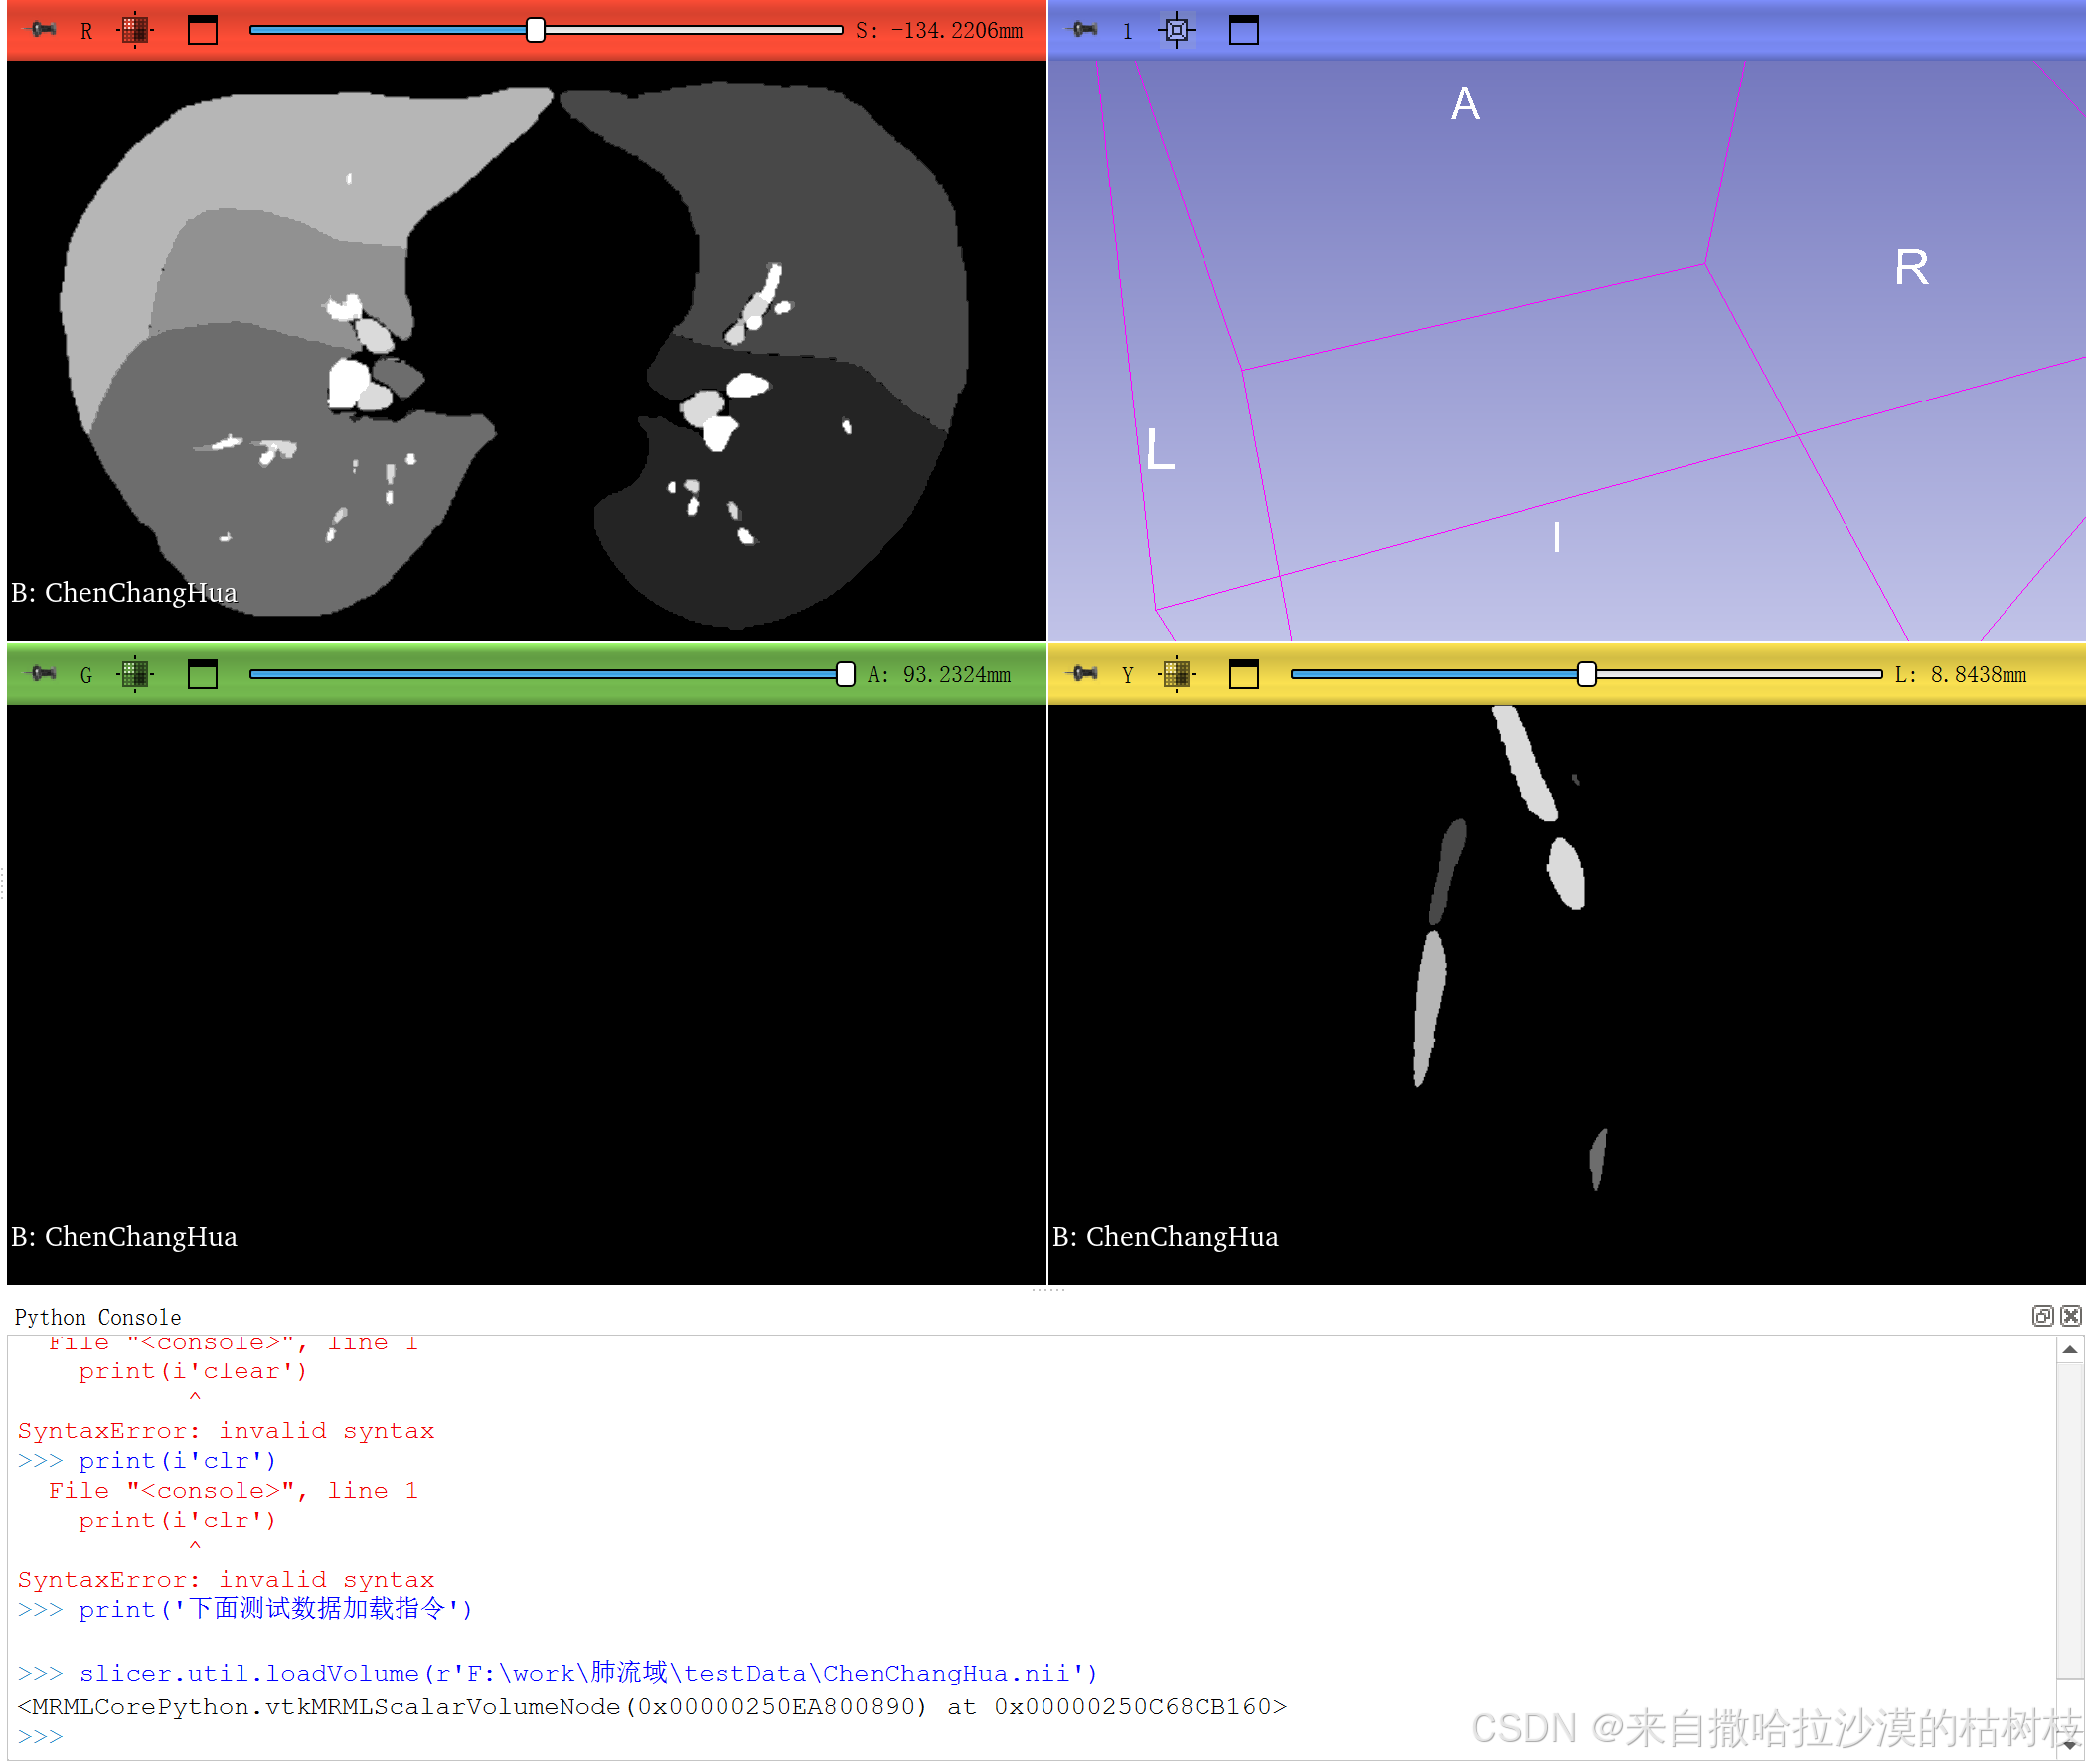
Task: Click the S: -134.2206mm slice offset value
Action: (x=938, y=30)
